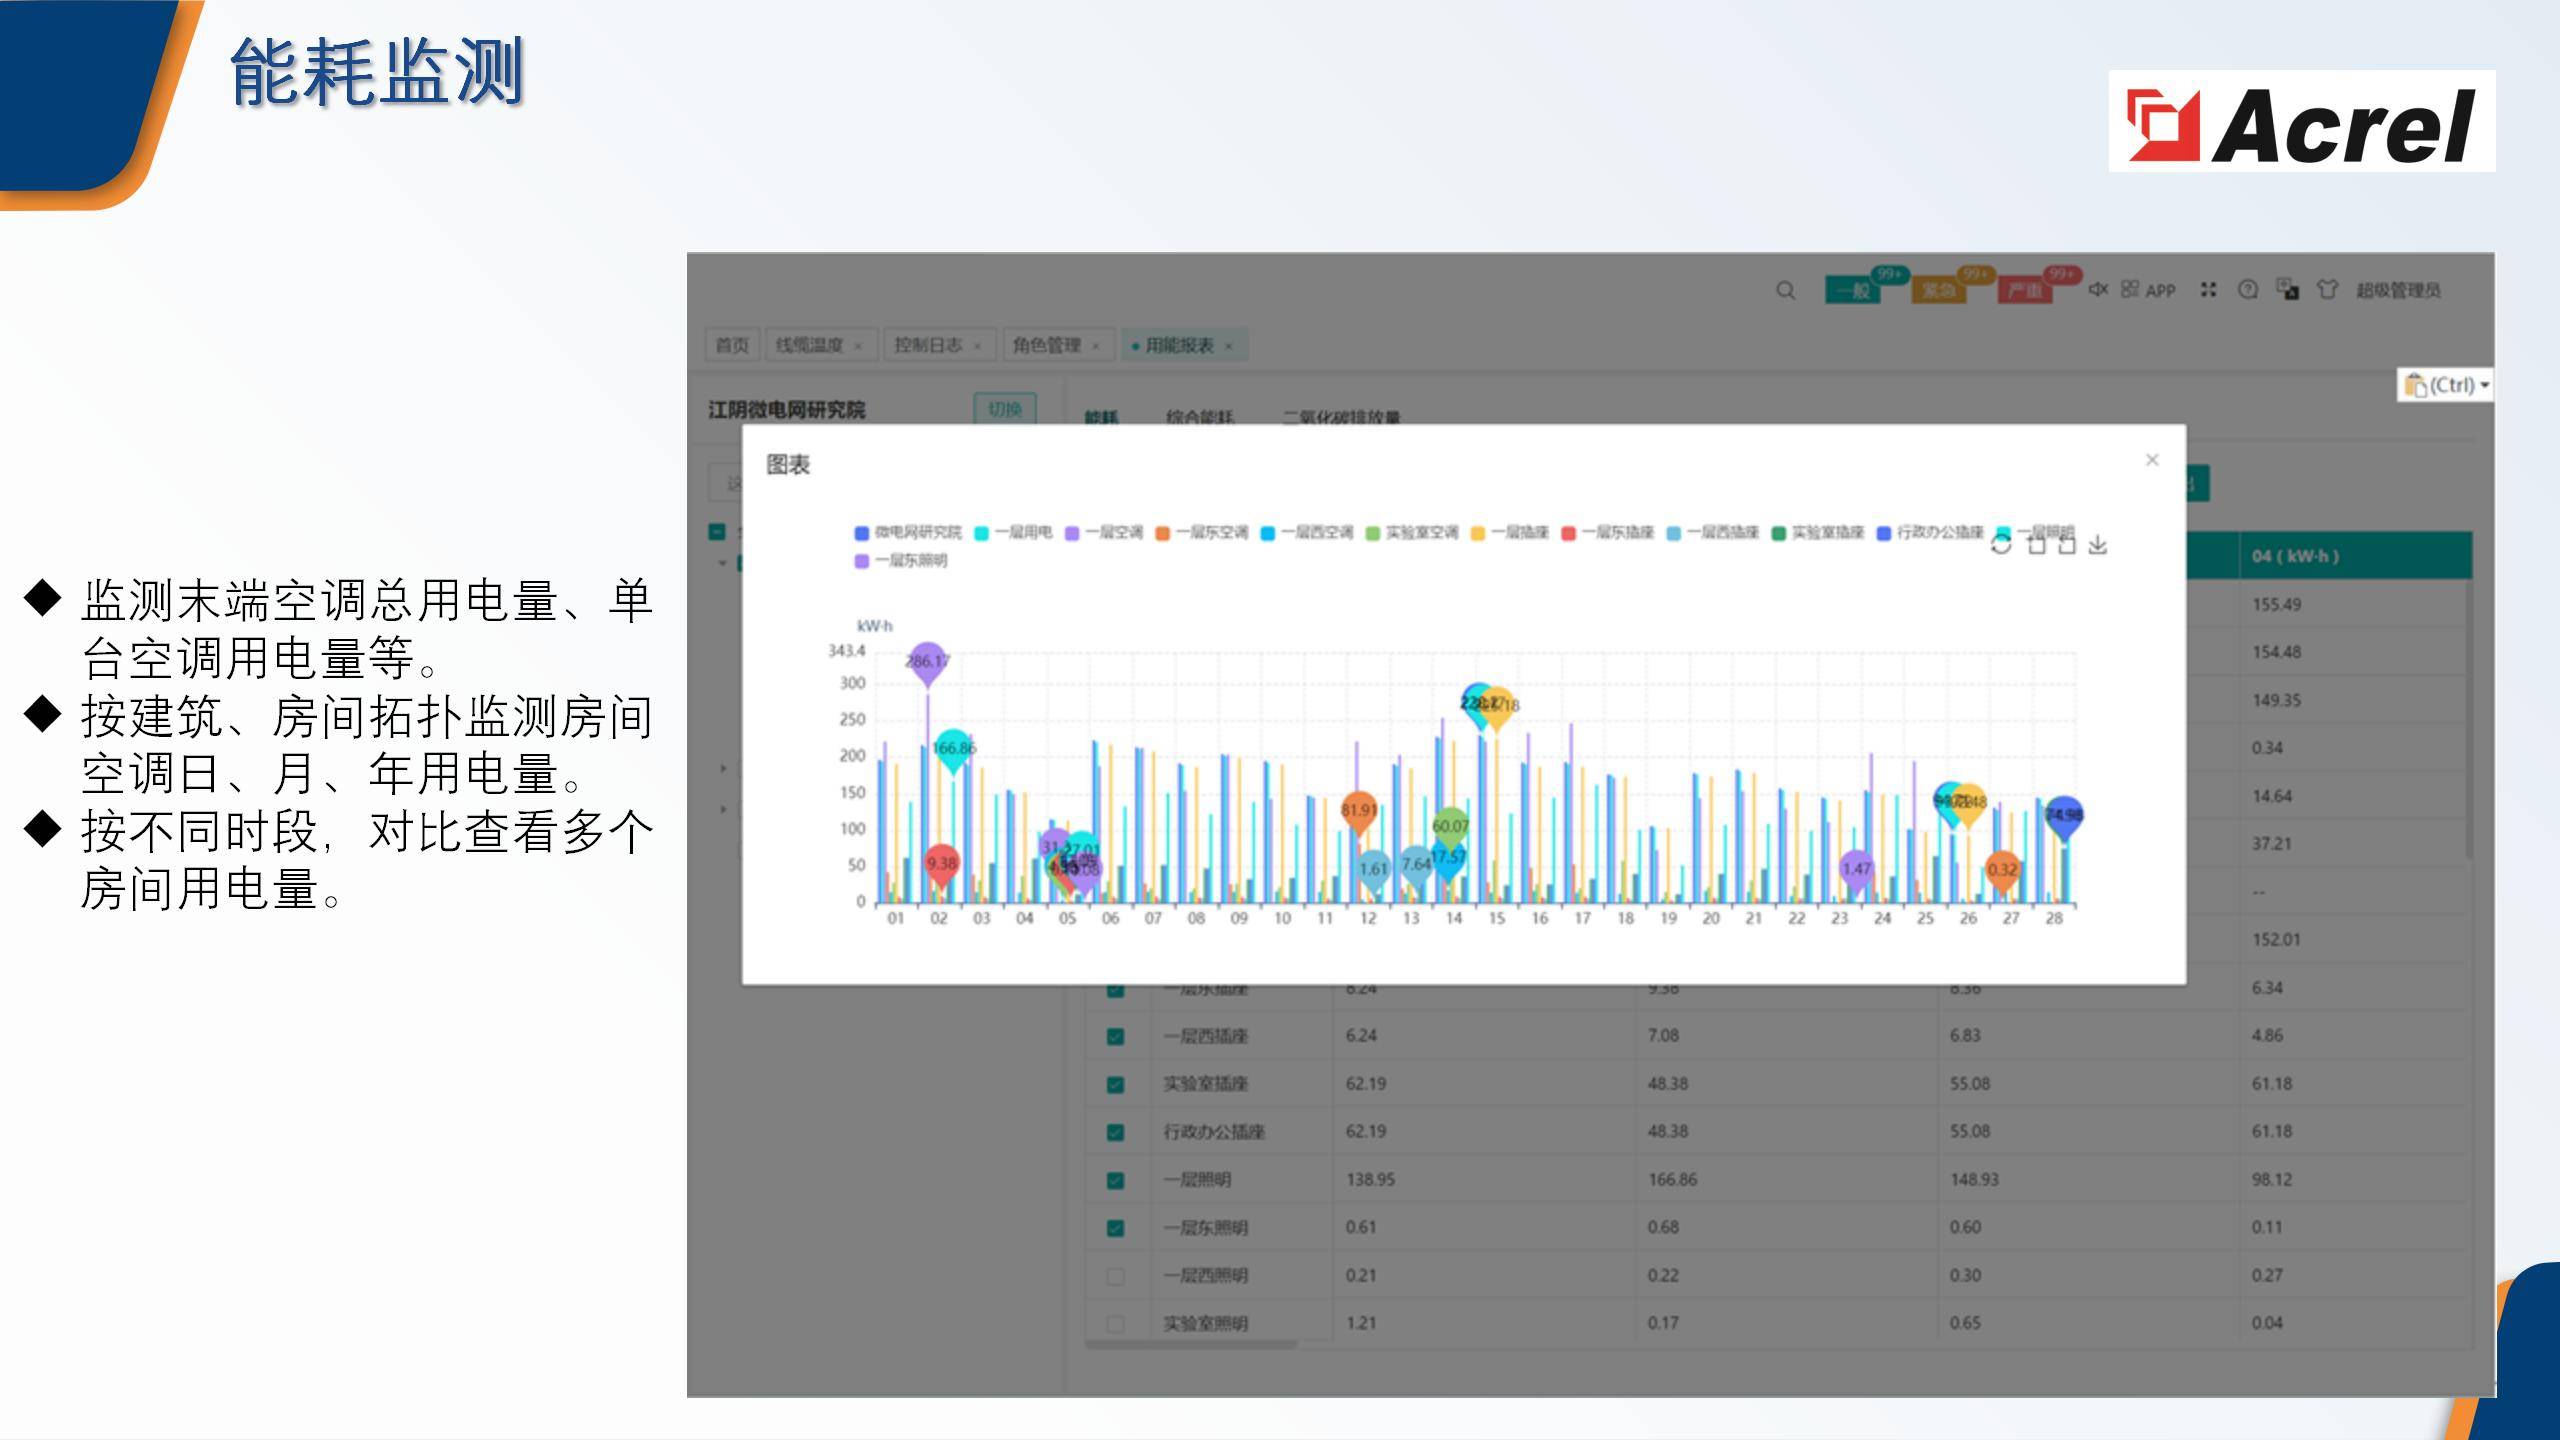Switch to the 角色管理 tab
Image resolution: width=2560 pixels, height=1440 pixels.
tap(1046, 345)
